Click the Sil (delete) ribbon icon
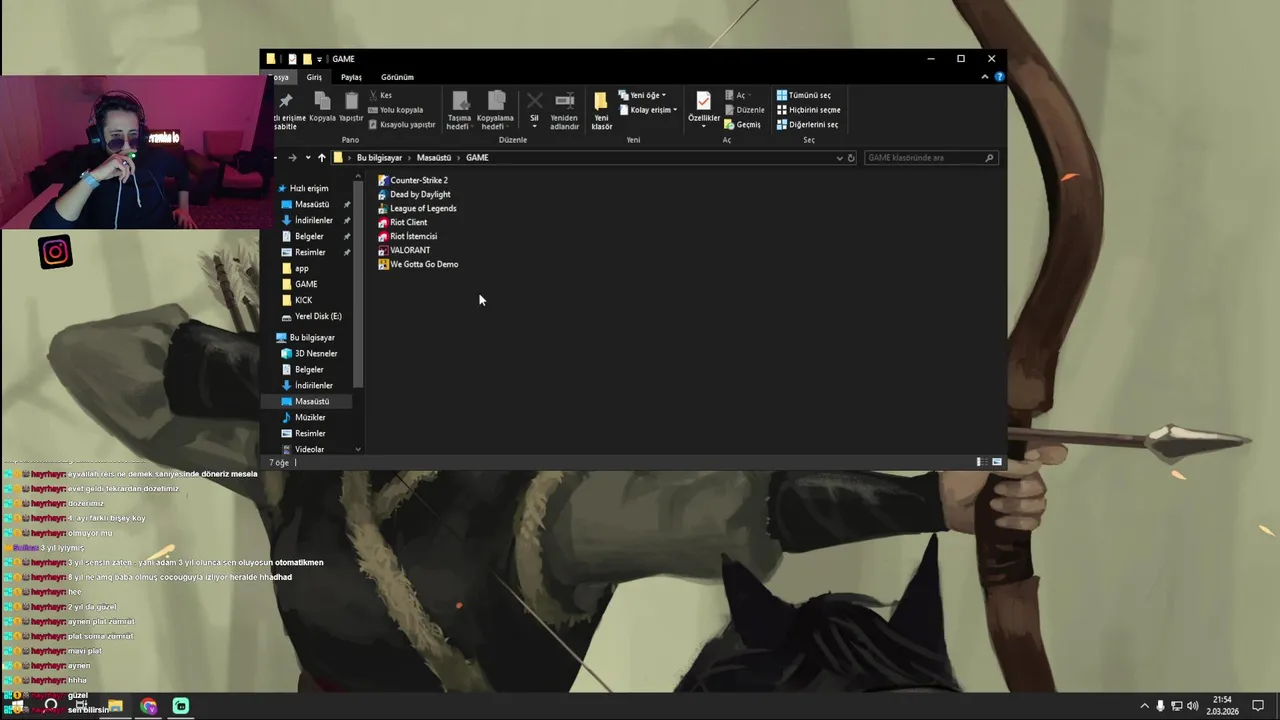The image size is (1280, 720). tap(534, 109)
